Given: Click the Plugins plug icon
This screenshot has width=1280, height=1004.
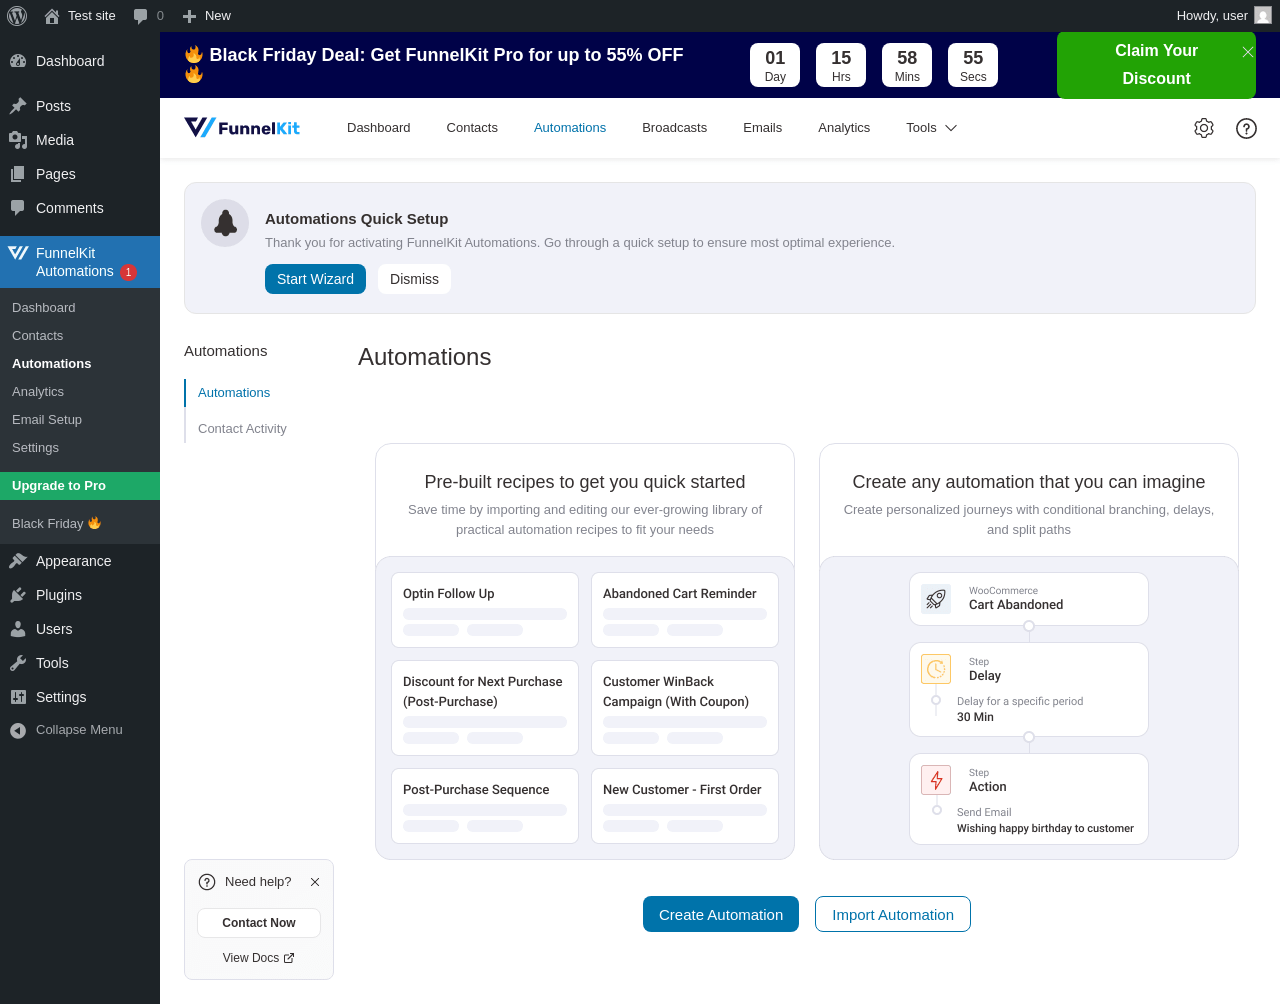Looking at the screenshot, I should 18,595.
